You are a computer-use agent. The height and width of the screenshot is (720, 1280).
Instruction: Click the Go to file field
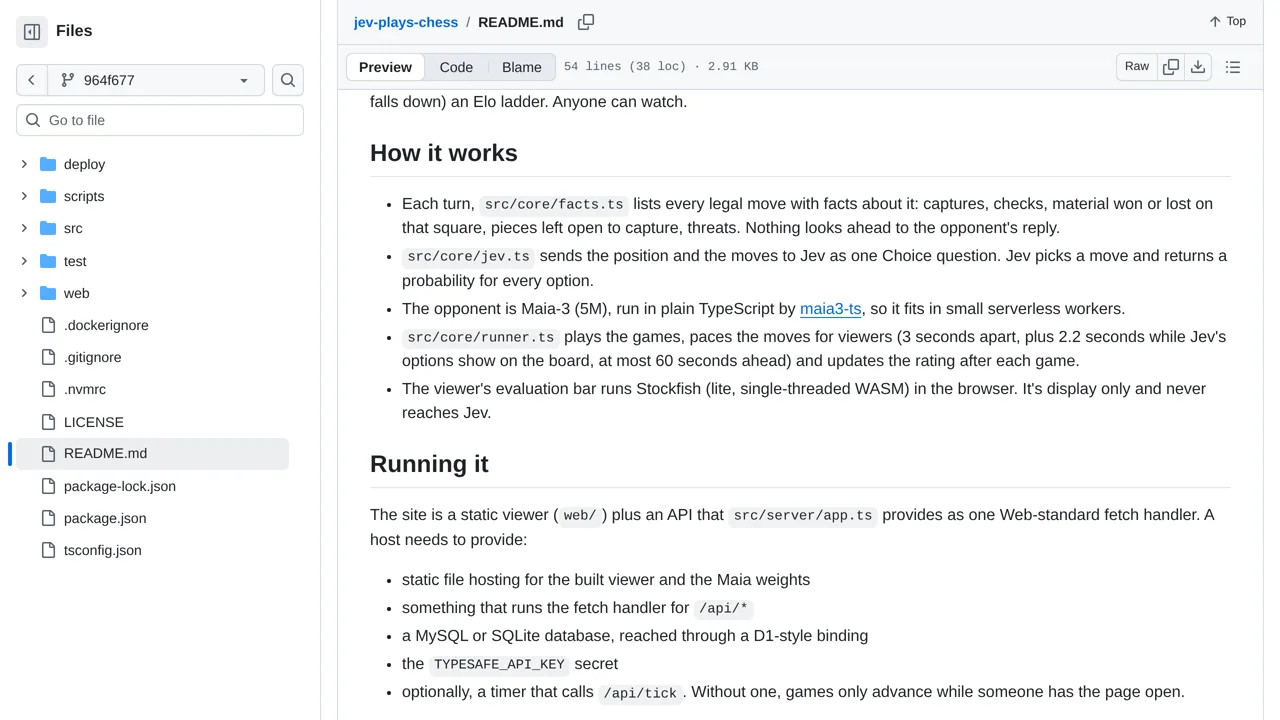tap(160, 120)
